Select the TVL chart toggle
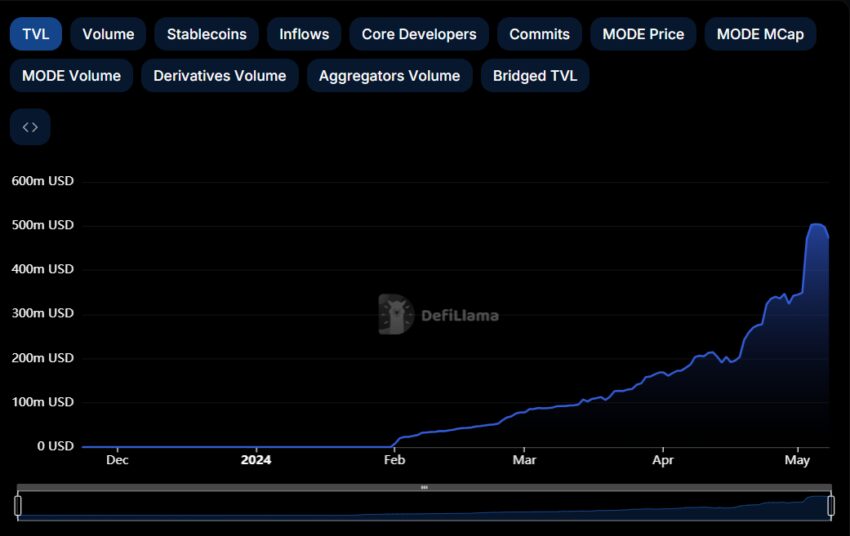850x536 pixels. (36, 34)
